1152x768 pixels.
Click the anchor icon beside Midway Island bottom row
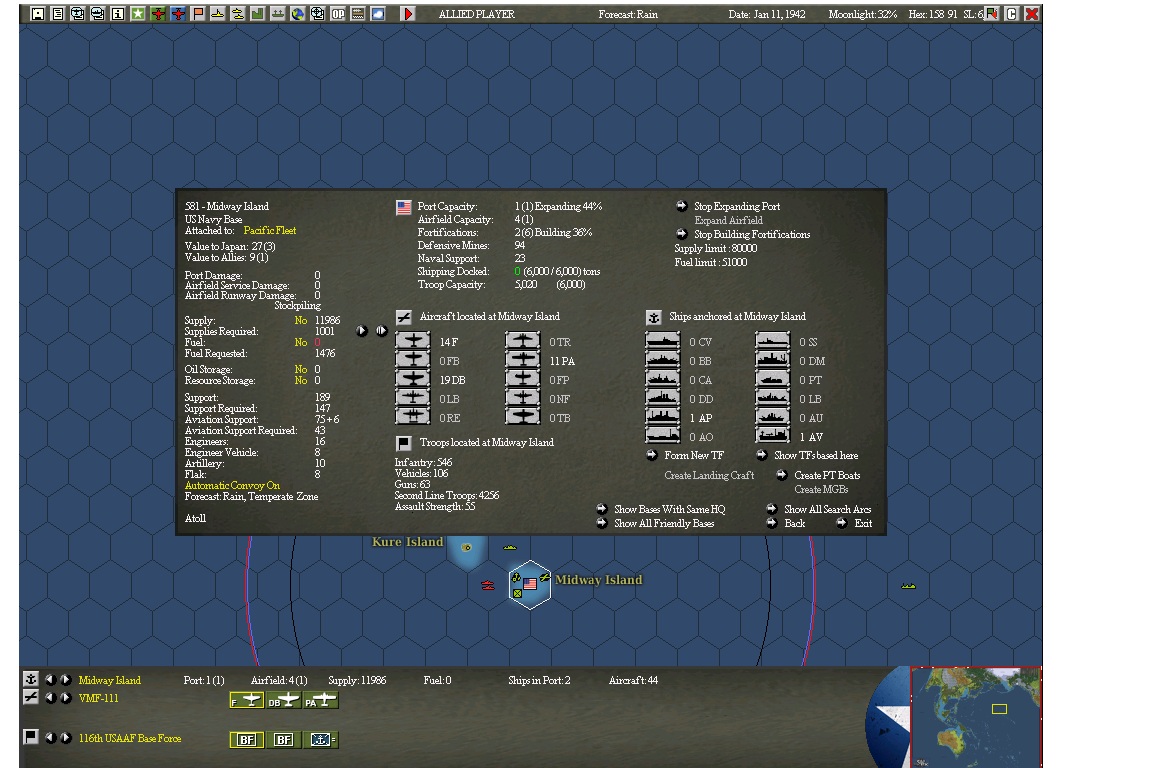tap(31, 679)
